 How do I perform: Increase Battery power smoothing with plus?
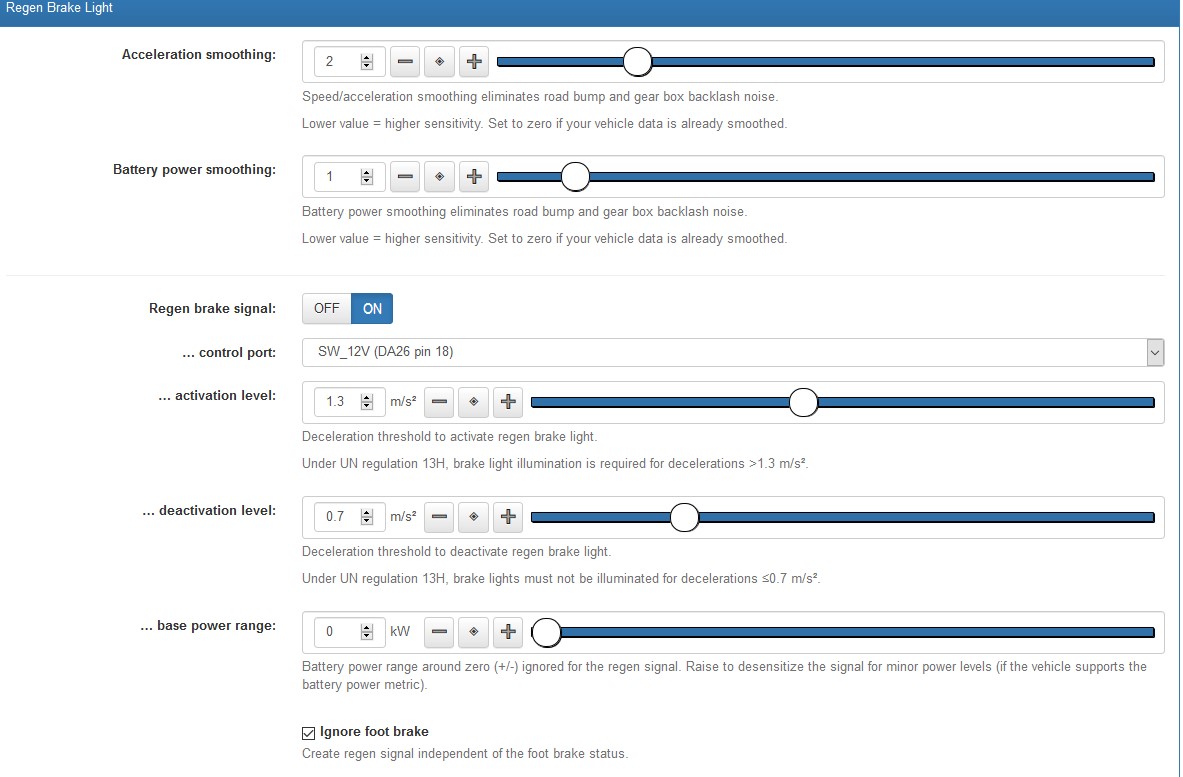(x=474, y=177)
